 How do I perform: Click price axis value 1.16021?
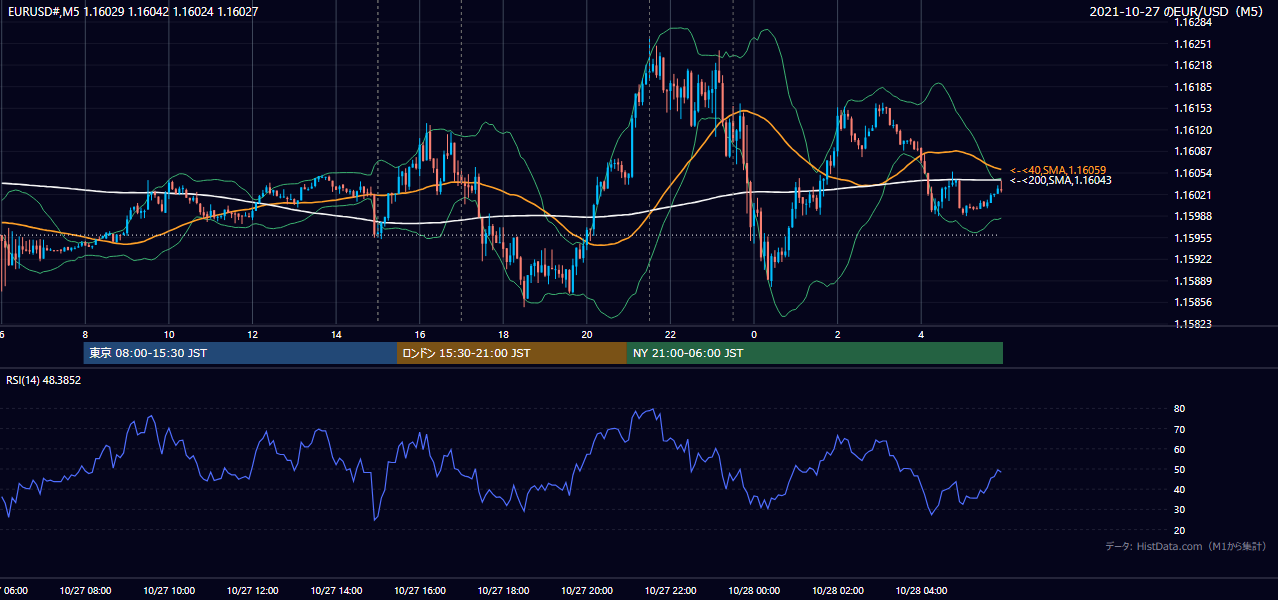(x=1193, y=195)
